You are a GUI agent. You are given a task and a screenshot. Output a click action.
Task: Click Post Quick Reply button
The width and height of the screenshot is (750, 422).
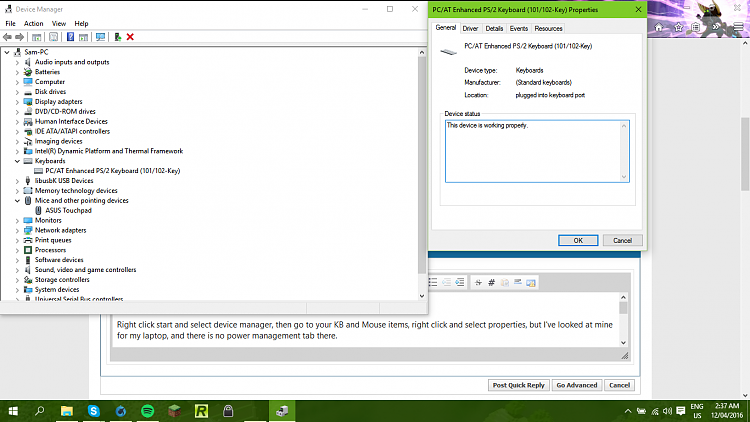coord(518,385)
